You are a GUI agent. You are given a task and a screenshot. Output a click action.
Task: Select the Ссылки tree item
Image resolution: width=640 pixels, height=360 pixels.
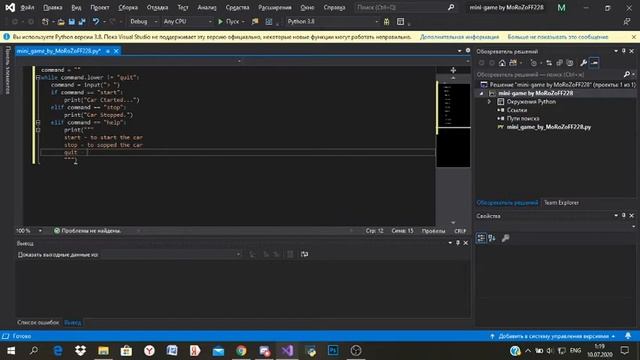517,110
